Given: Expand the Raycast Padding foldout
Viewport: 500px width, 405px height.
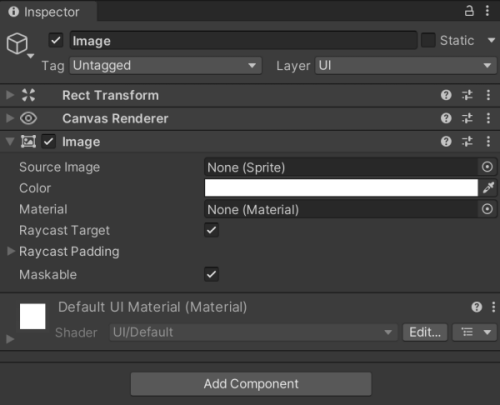Looking at the screenshot, I should pos(11,251).
